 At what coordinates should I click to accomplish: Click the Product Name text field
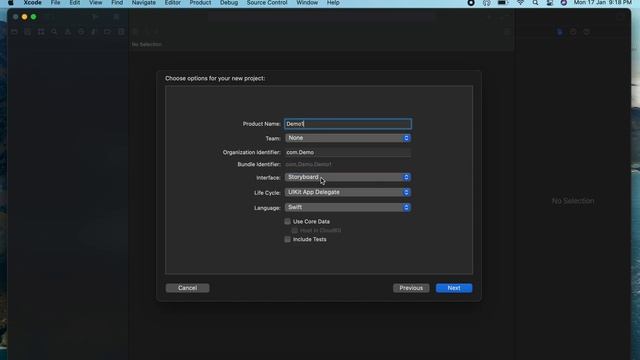tap(348, 124)
